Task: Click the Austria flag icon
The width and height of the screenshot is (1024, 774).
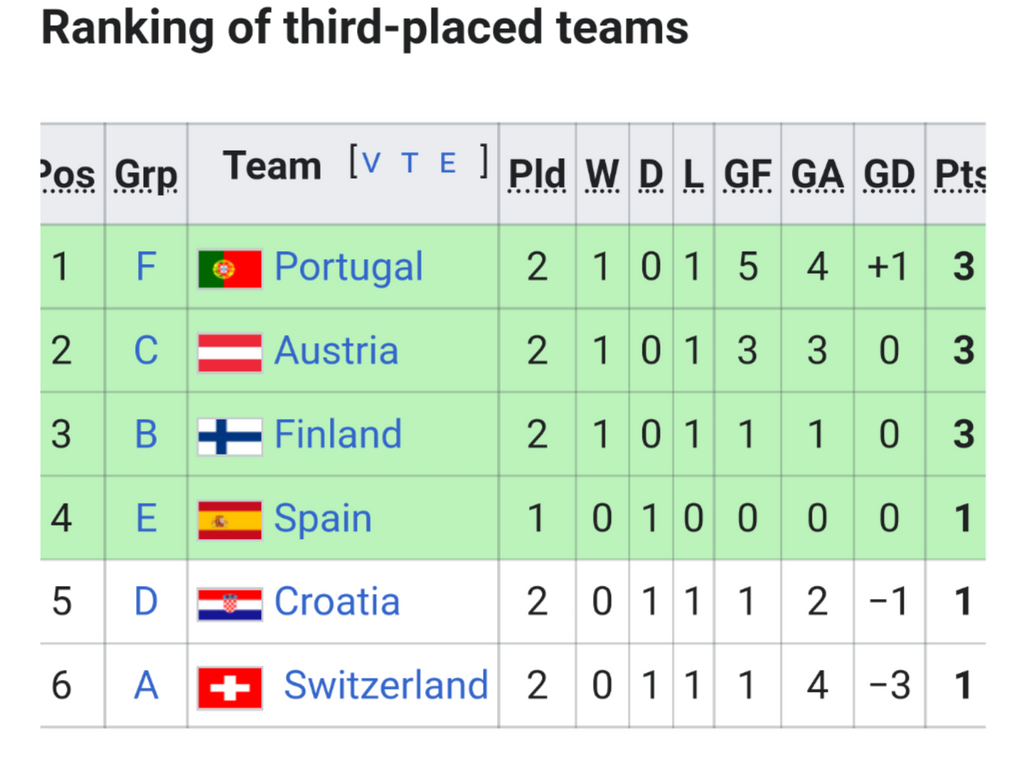Action: click(x=230, y=352)
